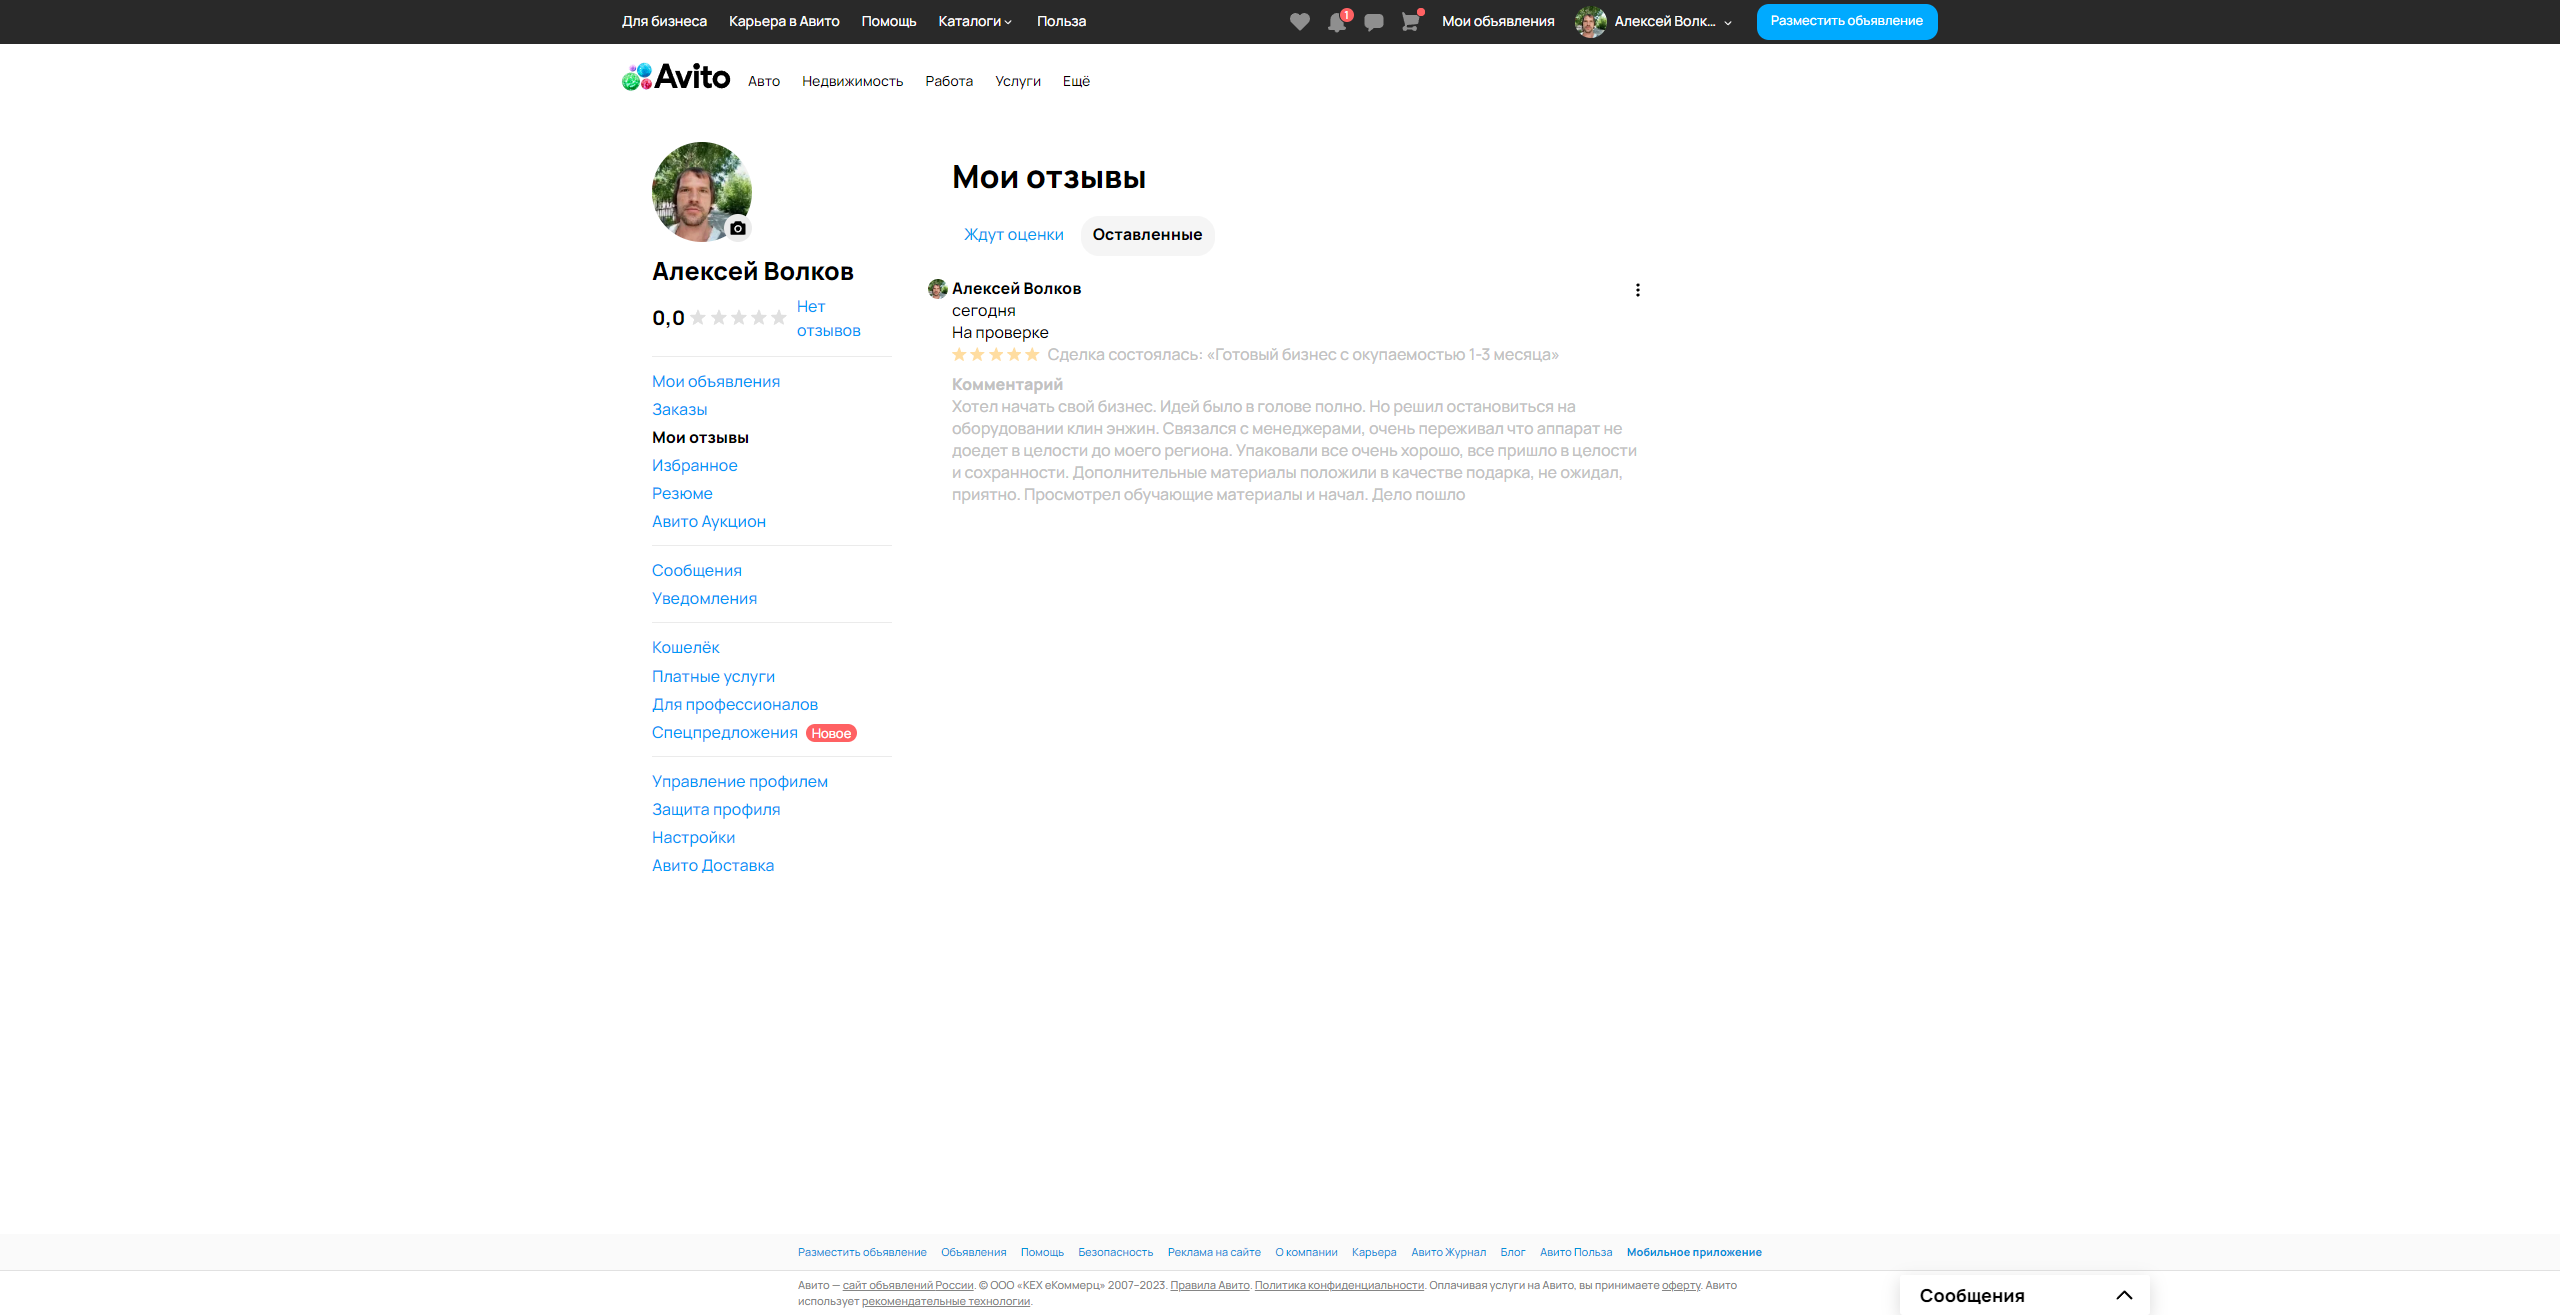Switch to Ждут оценки tab
Image resolution: width=2560 pixels, height=1315 pixels.
tap(1013, 235)
